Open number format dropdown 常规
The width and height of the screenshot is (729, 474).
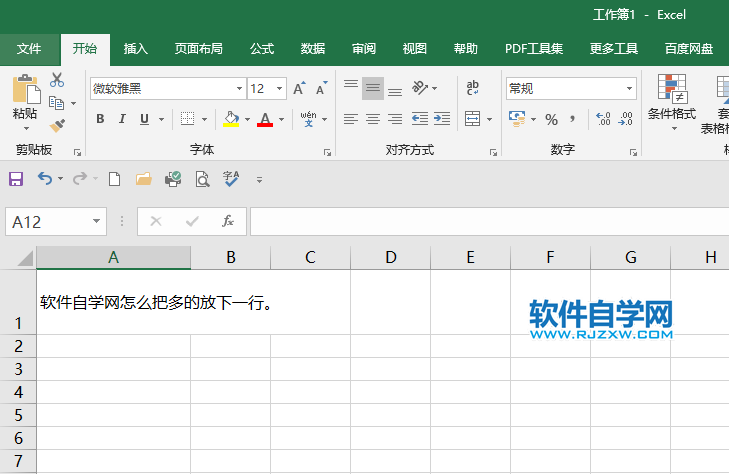point(629,88)
